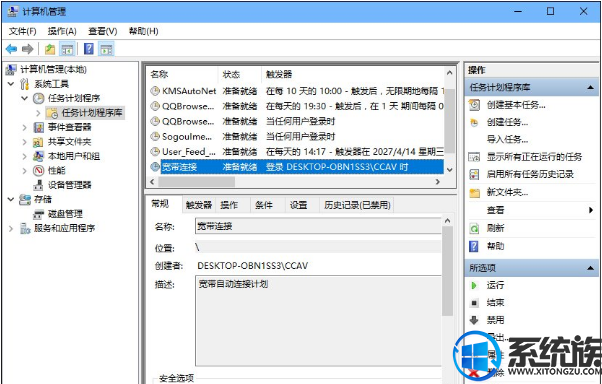Collapse the 存储 node arrow
This screenshot has width=602, height=384.
[11, 199]
